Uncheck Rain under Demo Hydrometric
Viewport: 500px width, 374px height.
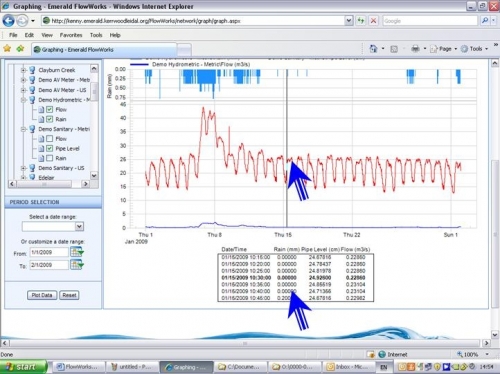pyautogui.click(x=49, y=119)
